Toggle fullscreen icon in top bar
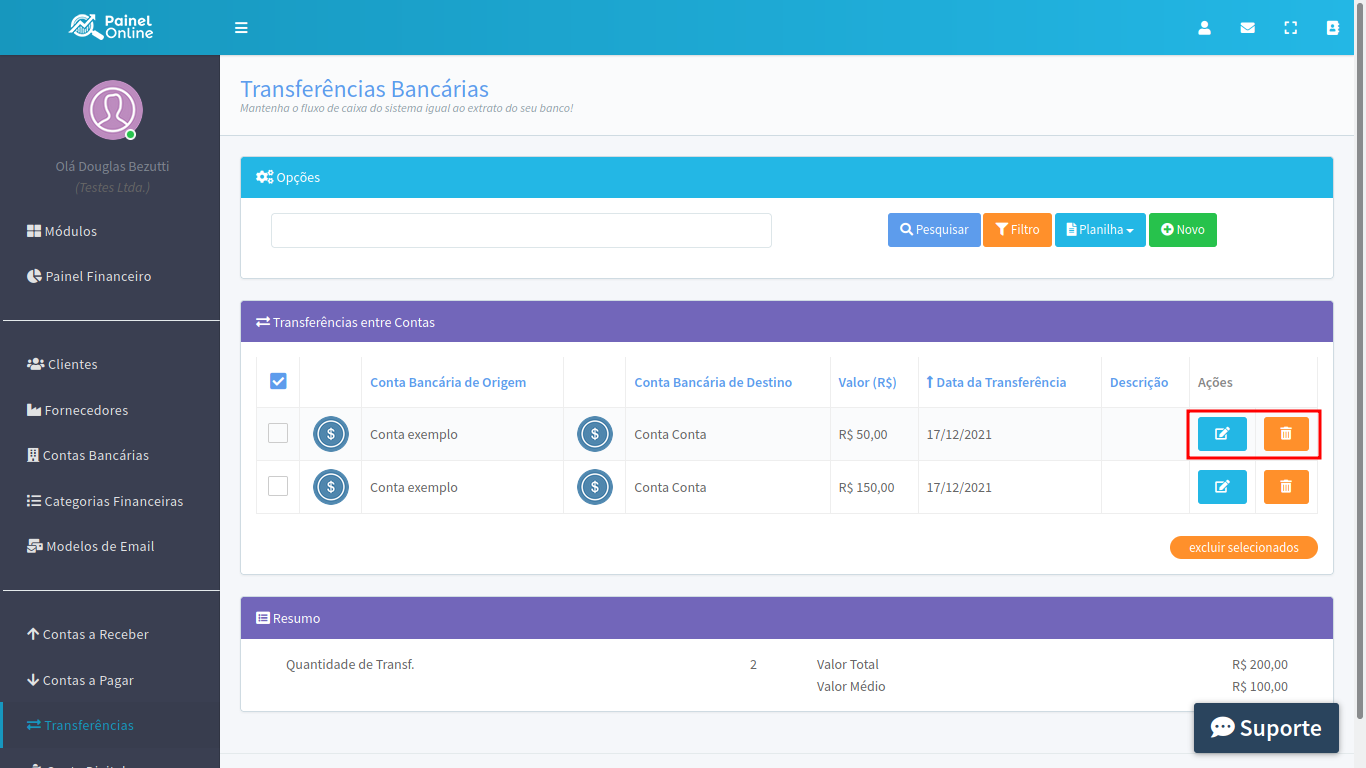The width and height of the screenshot is (1366, 768). coord(1291,28)
